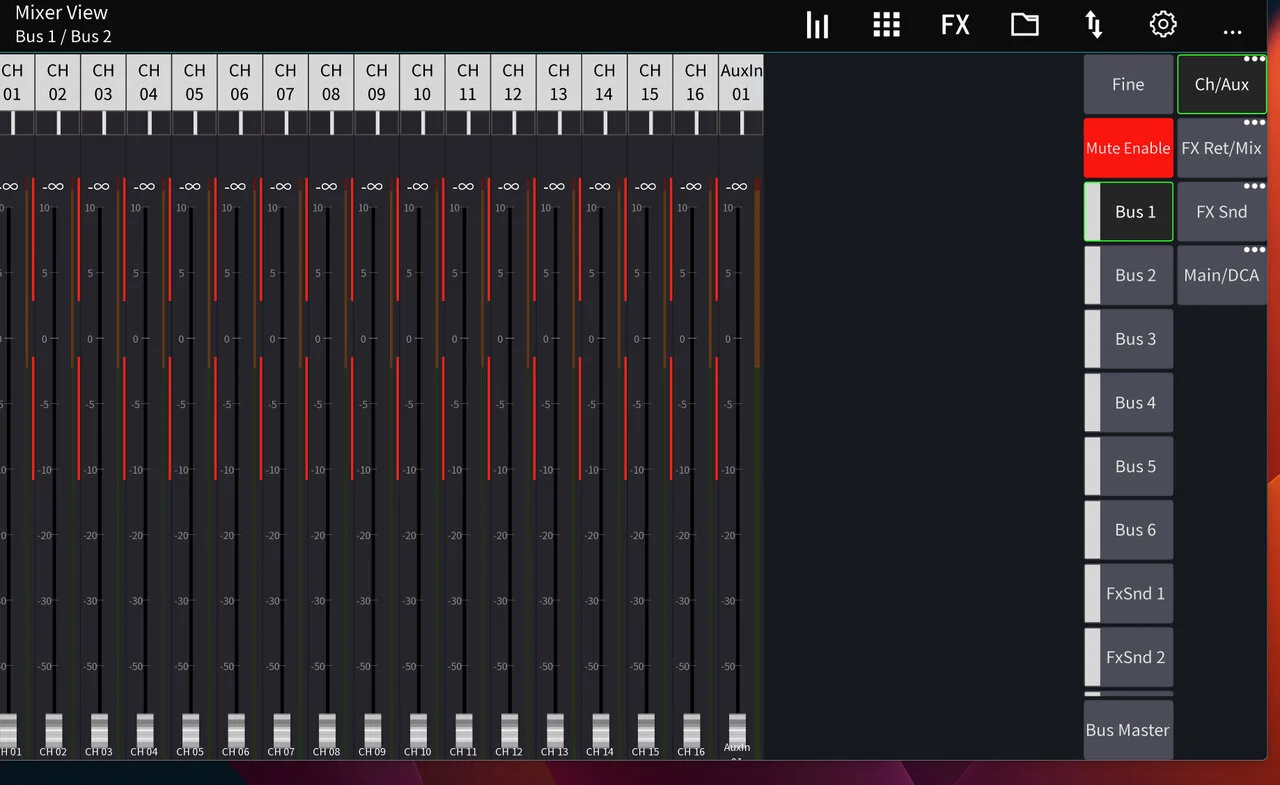The width and height of the screenshot is (1280, 785).
Task: Click the AuxIn 01 fader knob
Action: point(737,730)
